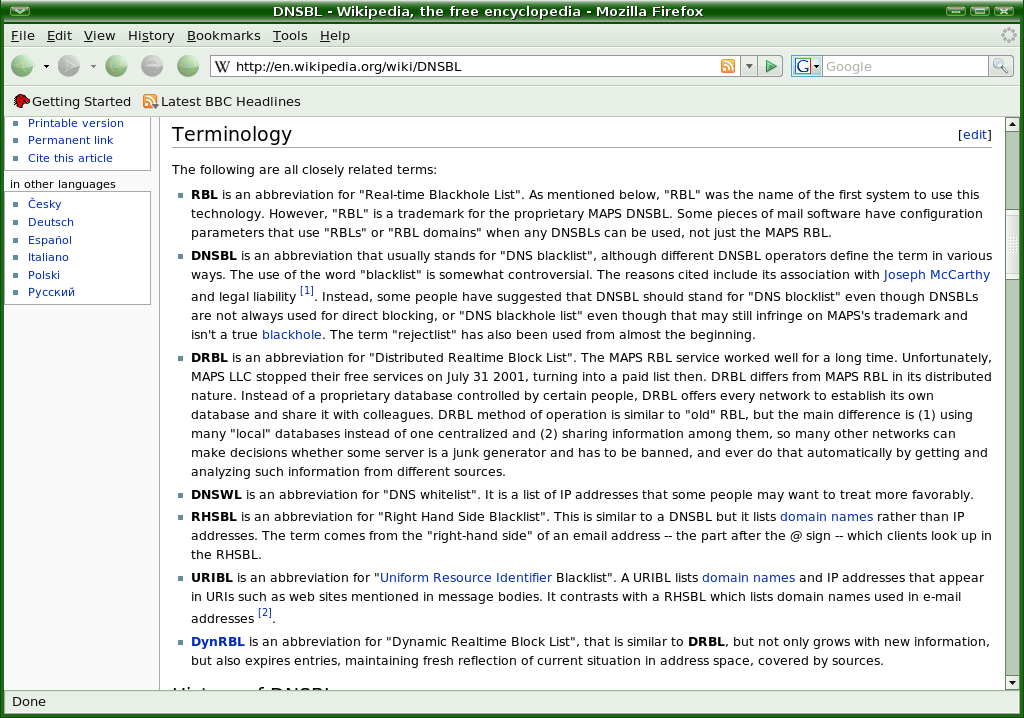
Task: Switch to the Česky language version
Action: [44, 204]
